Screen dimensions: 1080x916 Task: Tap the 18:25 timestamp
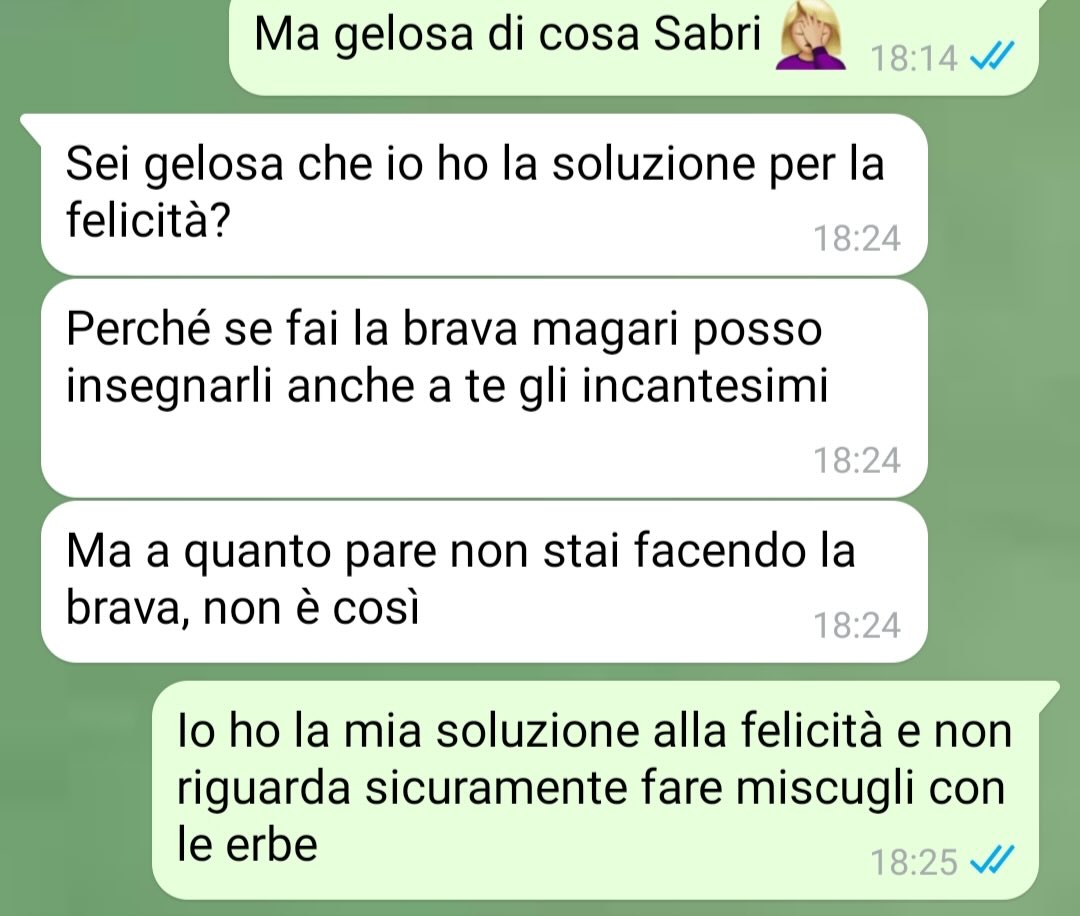(x=914, y=862)
